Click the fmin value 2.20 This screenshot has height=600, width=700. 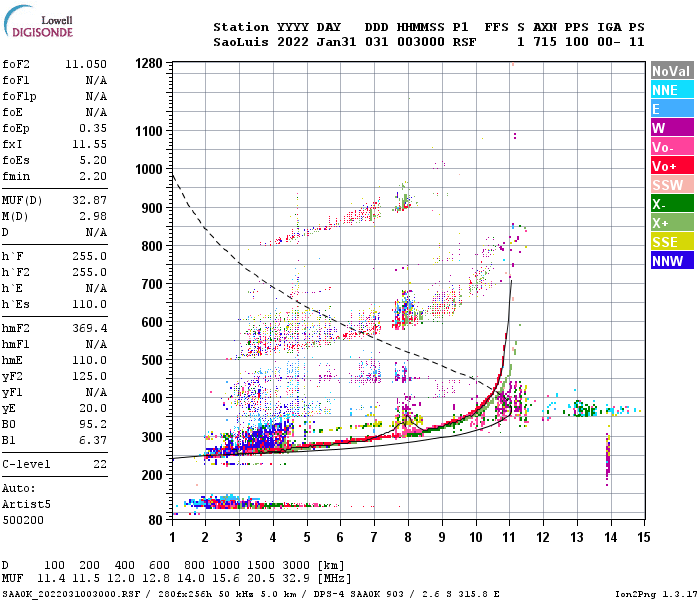tap(93, 176)
